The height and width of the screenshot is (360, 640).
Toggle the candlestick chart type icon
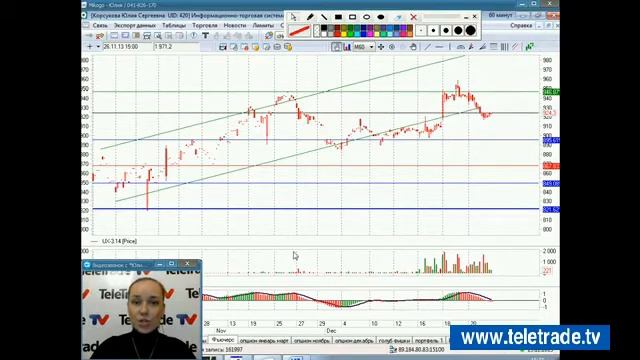pos(336,47)
